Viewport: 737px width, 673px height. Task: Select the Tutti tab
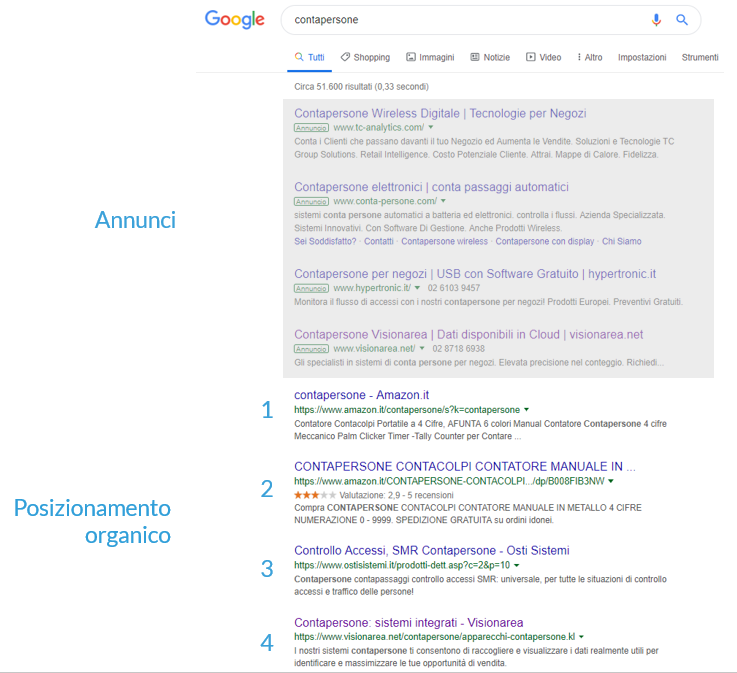[309, 57]
